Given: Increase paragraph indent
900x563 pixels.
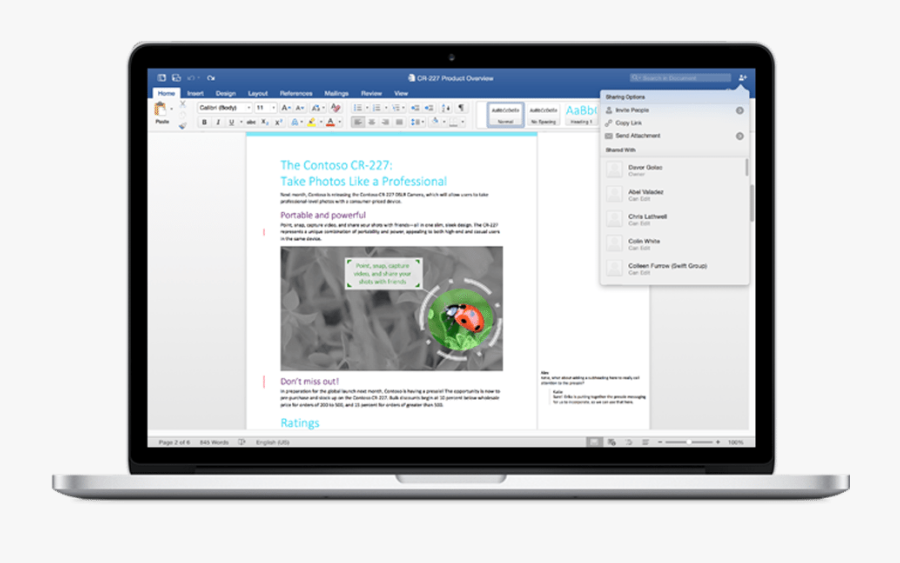Looking at the screenshot, I should pos(429,108).
